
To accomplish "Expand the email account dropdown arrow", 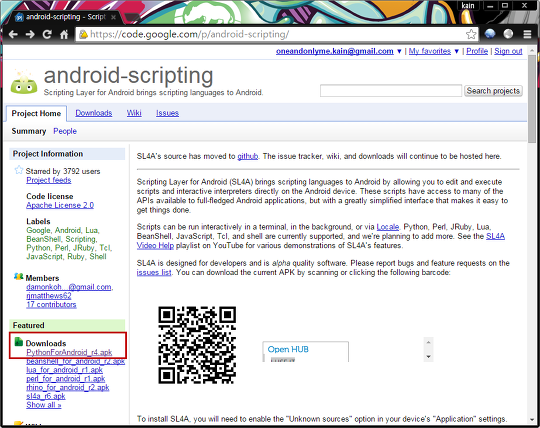I will coord(399,51).
